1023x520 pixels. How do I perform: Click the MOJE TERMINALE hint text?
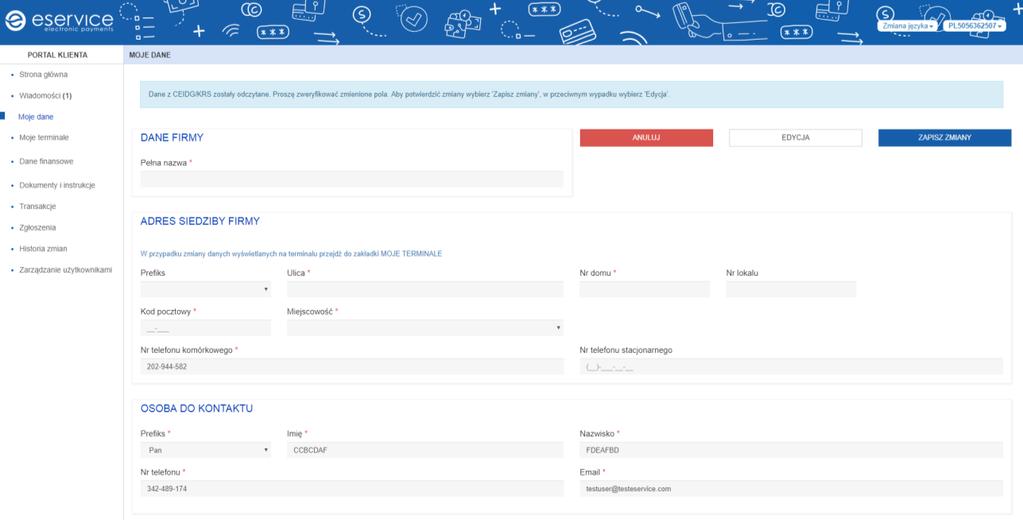point(291,253)
